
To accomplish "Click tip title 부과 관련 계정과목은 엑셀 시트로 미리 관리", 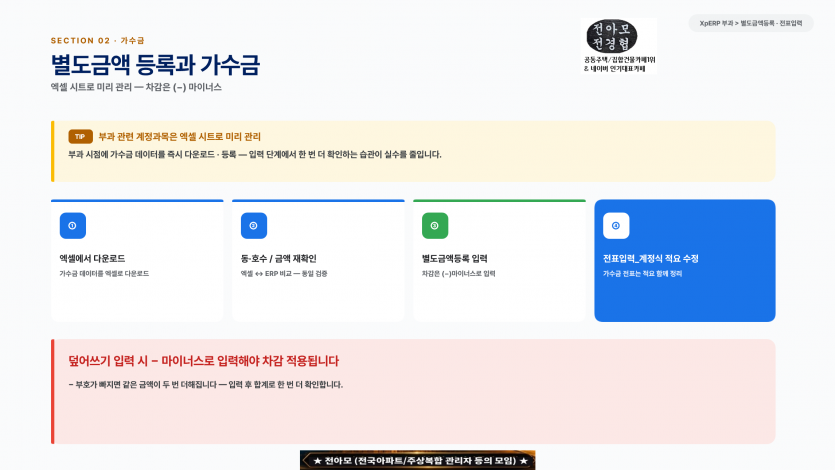I will [x=179, y=137].
